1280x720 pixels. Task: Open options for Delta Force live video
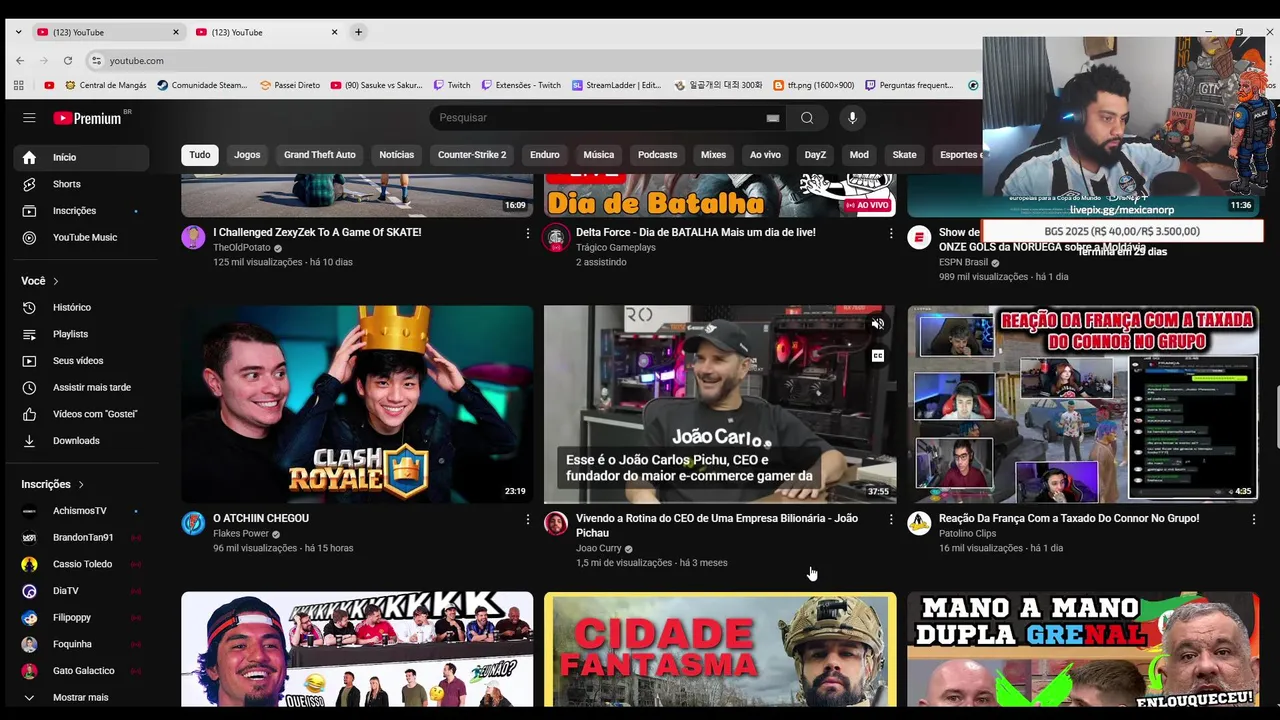click(x=891, y=233)
